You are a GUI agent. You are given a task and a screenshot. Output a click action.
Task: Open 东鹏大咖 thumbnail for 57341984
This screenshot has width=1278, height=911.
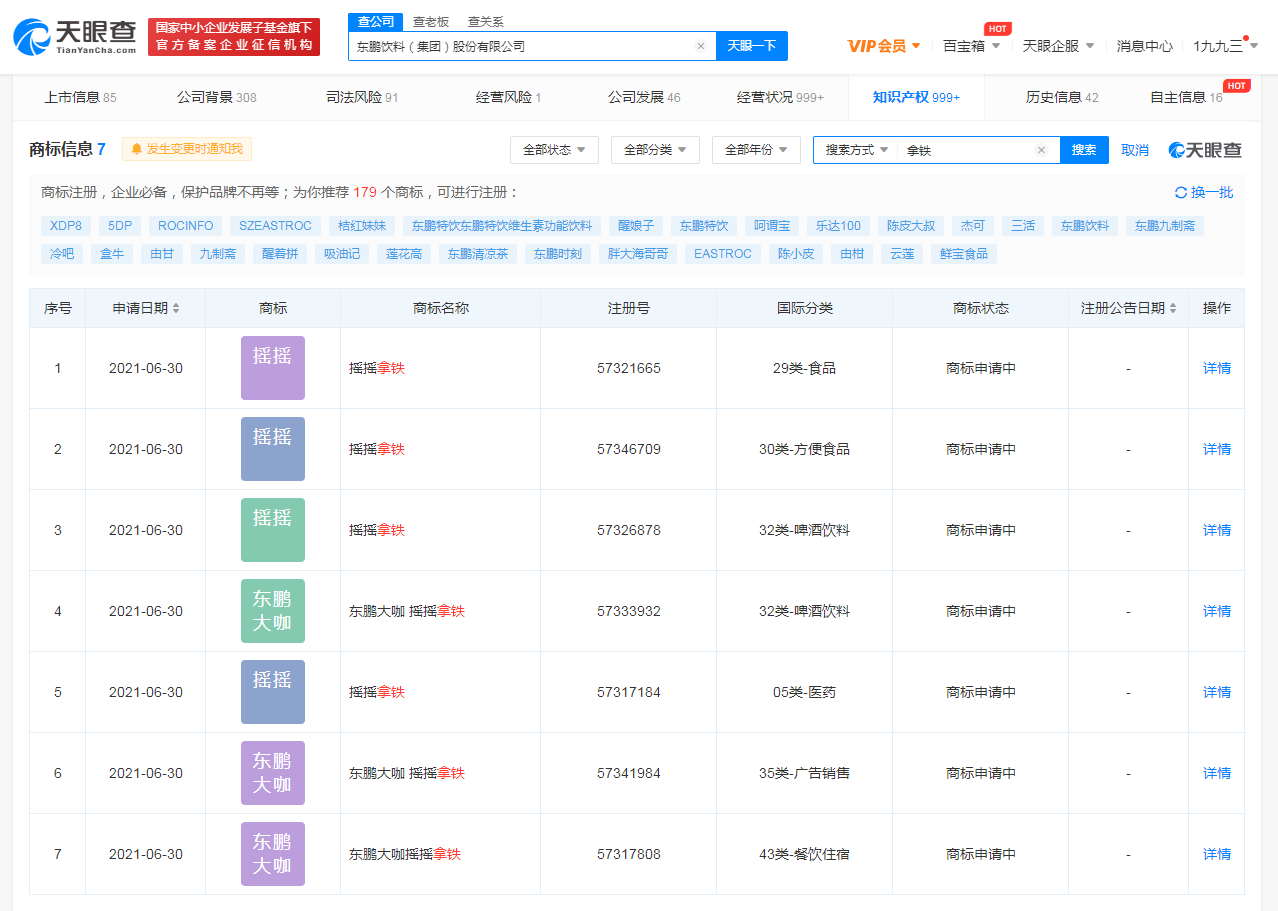(273, 773)
